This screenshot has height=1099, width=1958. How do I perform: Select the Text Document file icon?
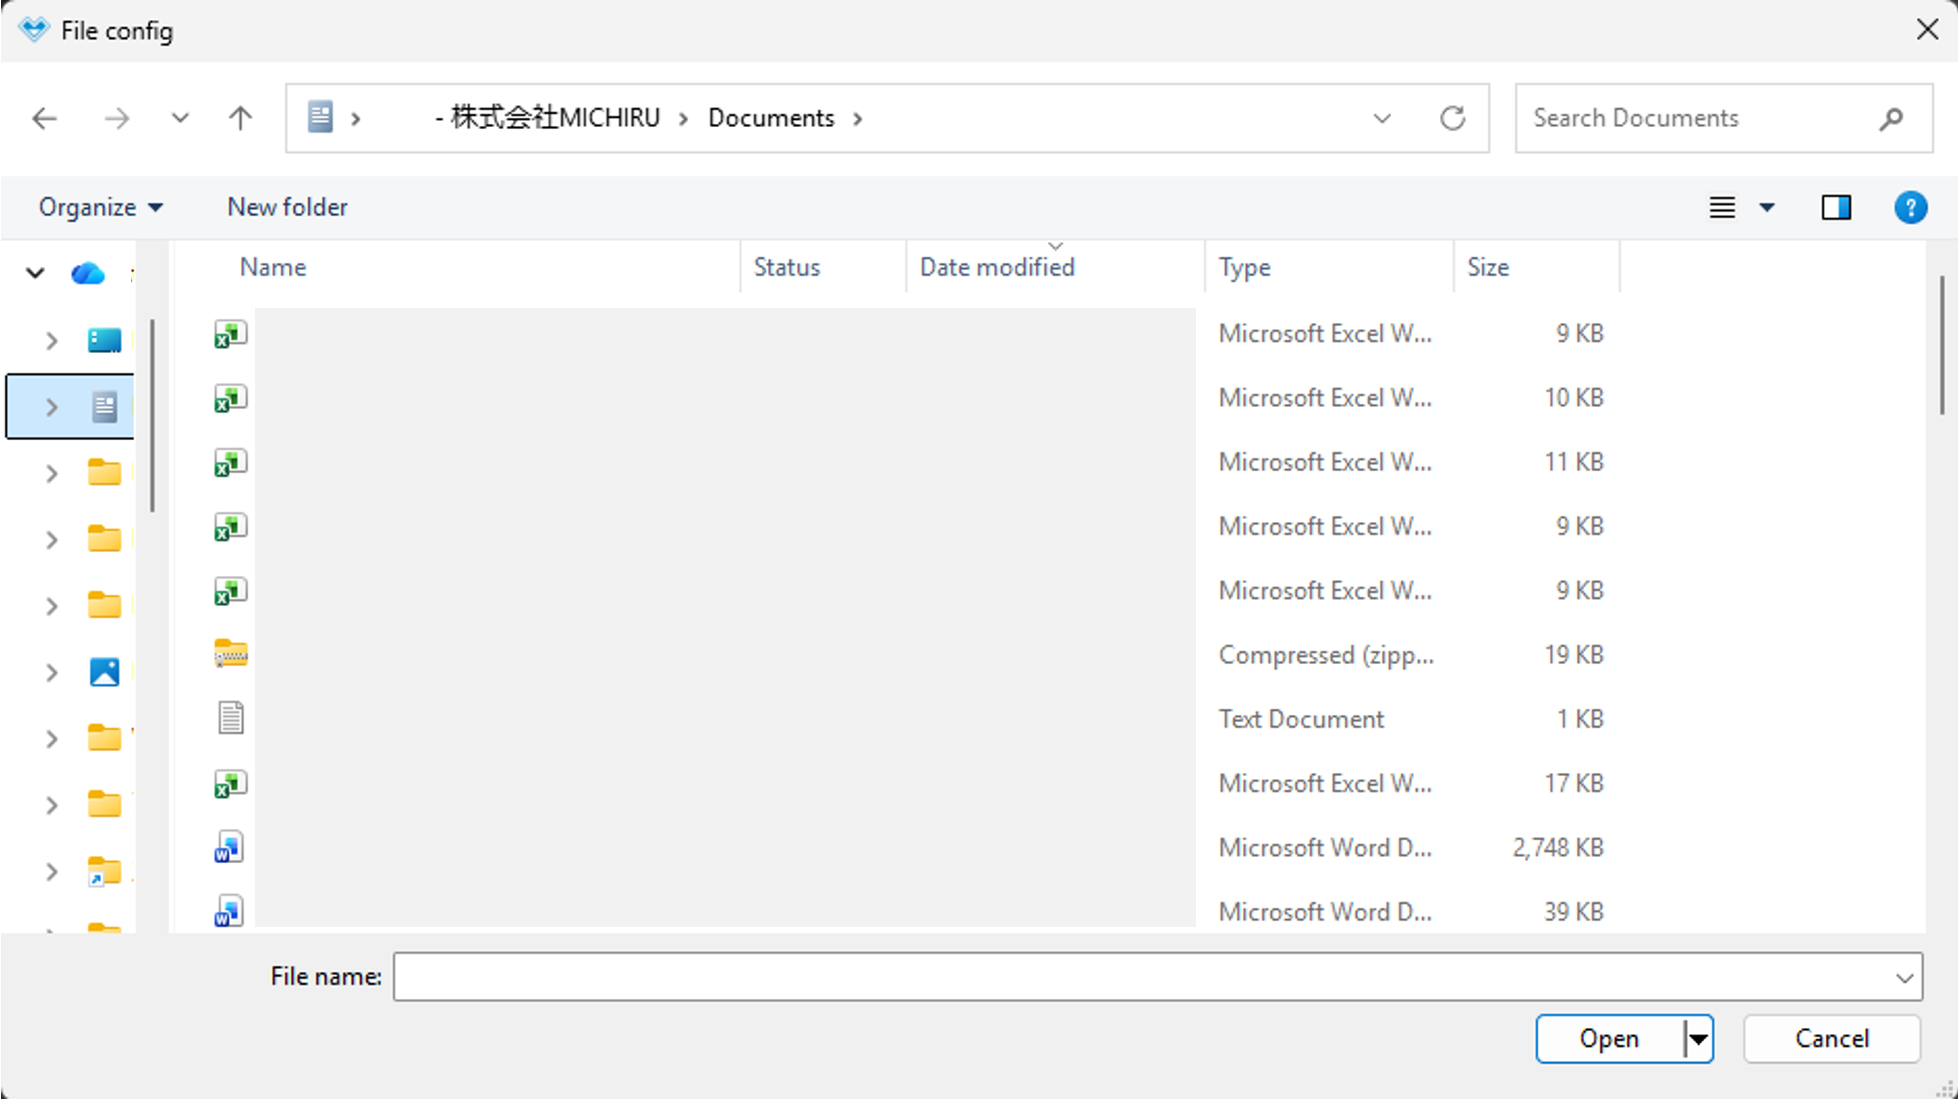[230, 718]
